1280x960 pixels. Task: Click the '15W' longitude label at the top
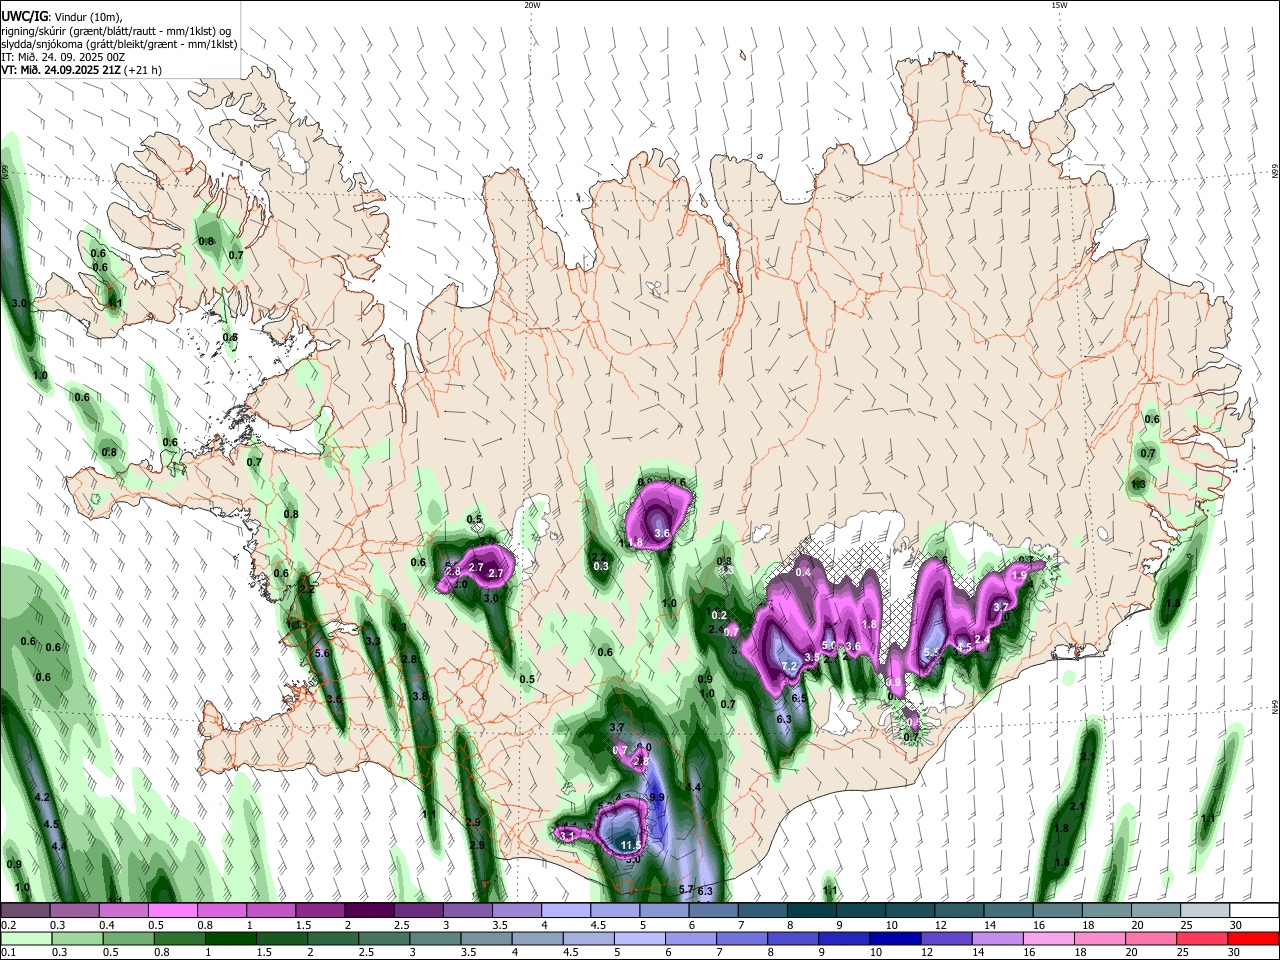click(x=1058, y=5)
